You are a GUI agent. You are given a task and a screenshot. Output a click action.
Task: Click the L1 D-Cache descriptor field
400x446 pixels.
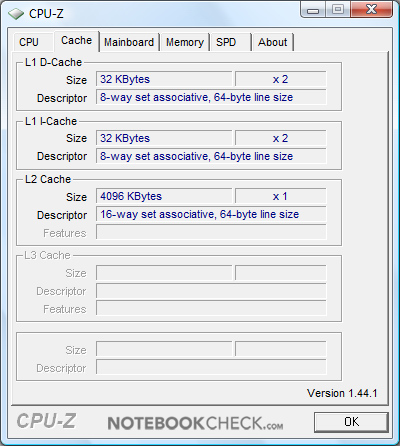pos(211,97)
